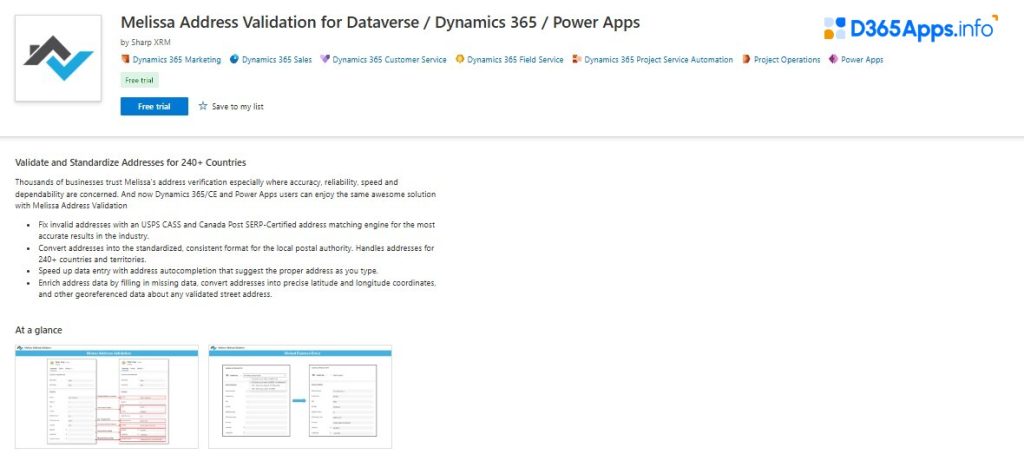Click the blue Free trial button
Image resolution: width=1024 pixels, height=461 pixels.
tap(154, 106)
